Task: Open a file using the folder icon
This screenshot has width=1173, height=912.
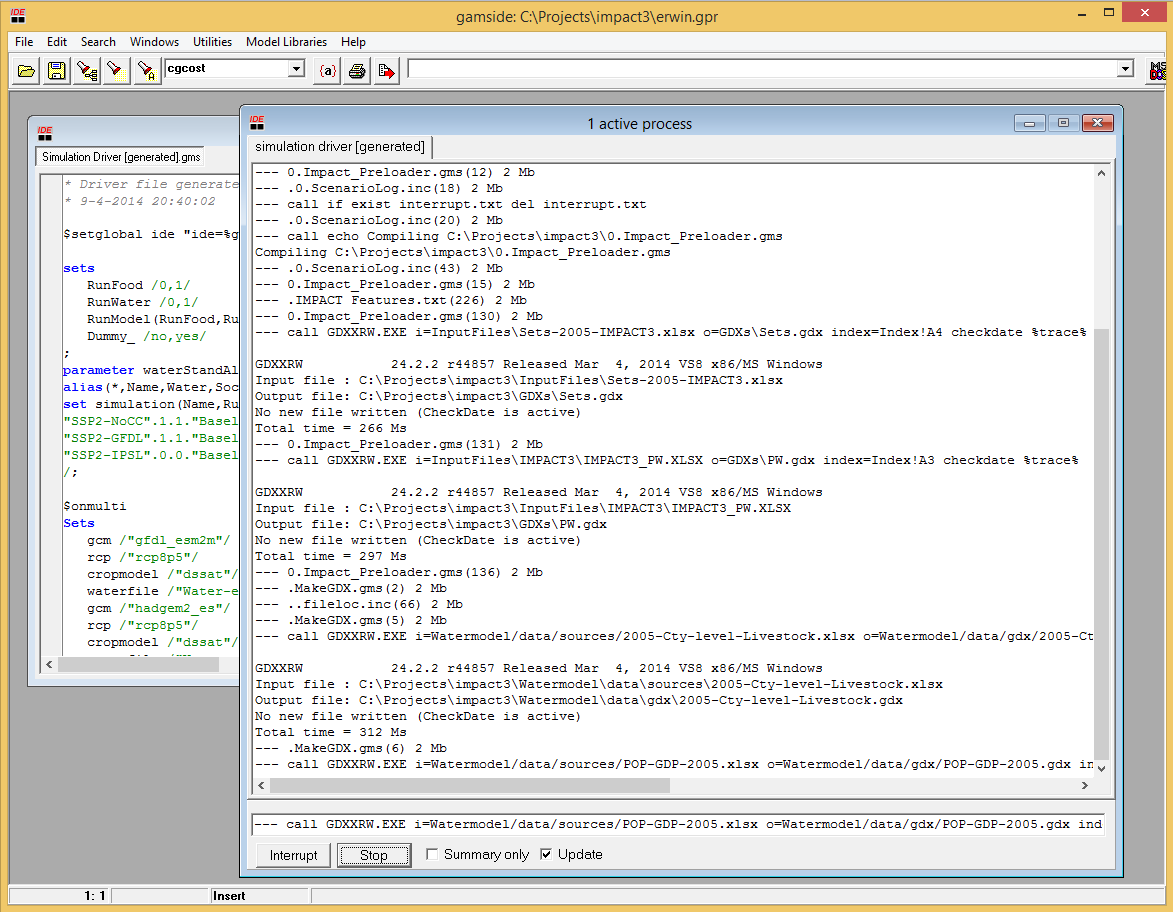Action: pyautogui.click(x=25, y=70)
